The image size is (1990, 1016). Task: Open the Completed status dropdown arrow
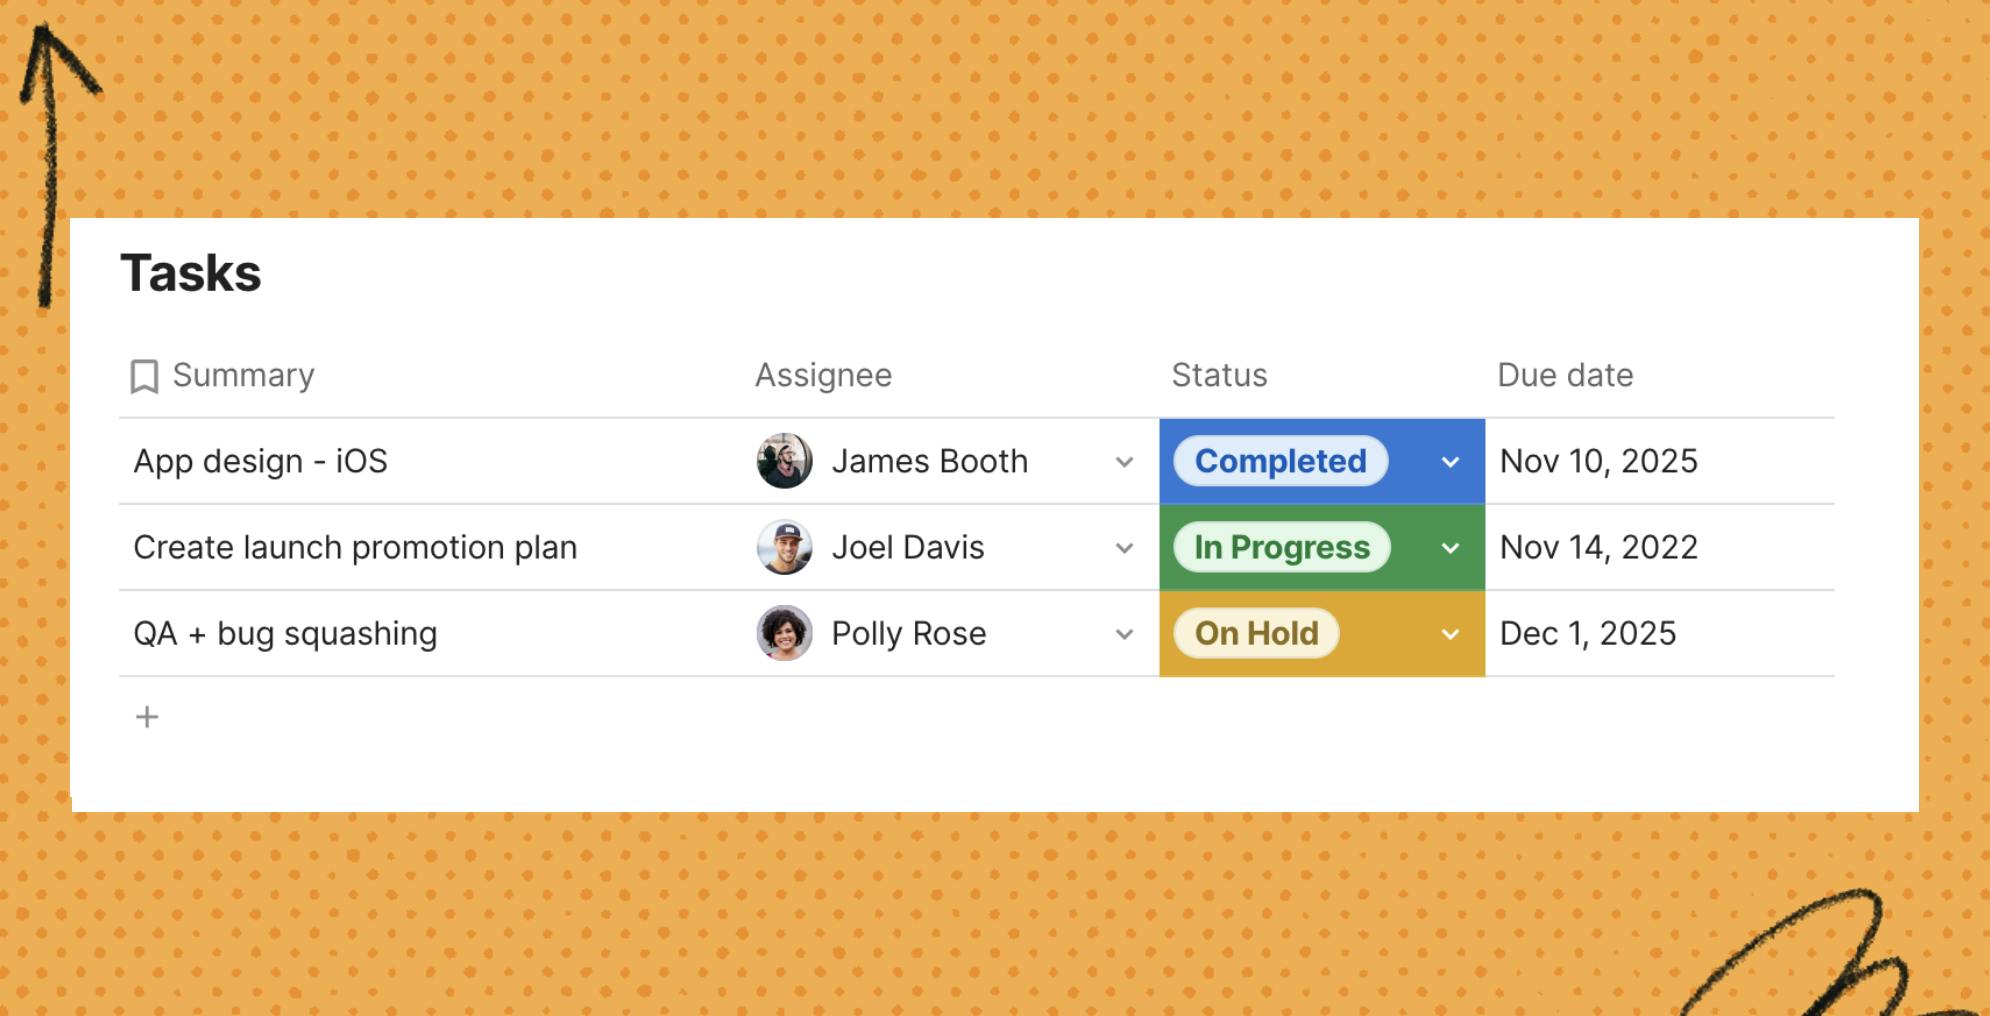1450,462
